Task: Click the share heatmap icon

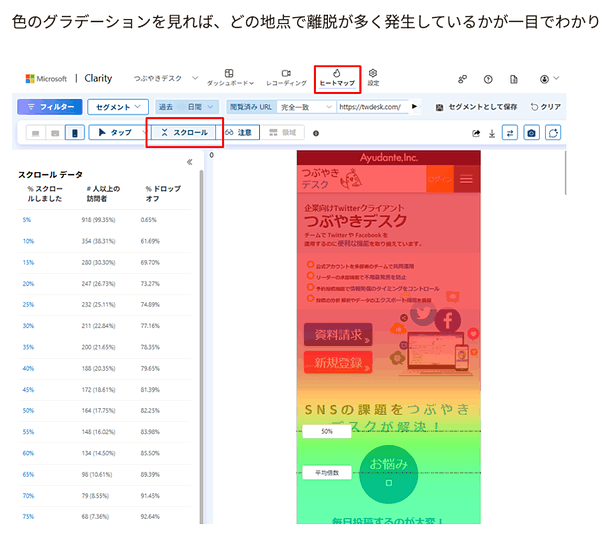Action: pyautogui.click(x=476, y=133)
